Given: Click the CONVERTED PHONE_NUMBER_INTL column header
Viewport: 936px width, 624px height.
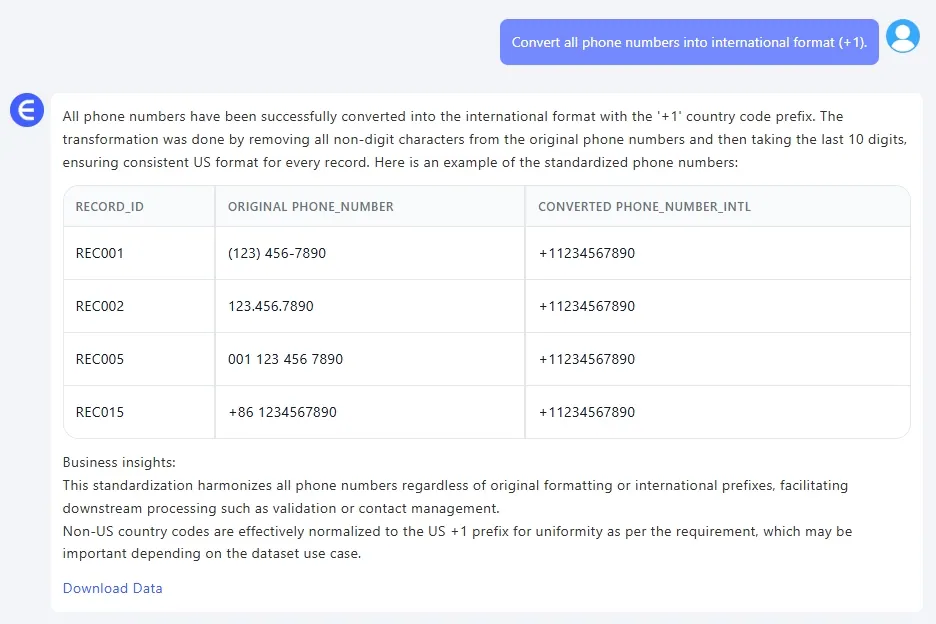Looking at the screenshot, I should [x=644, y=207].
